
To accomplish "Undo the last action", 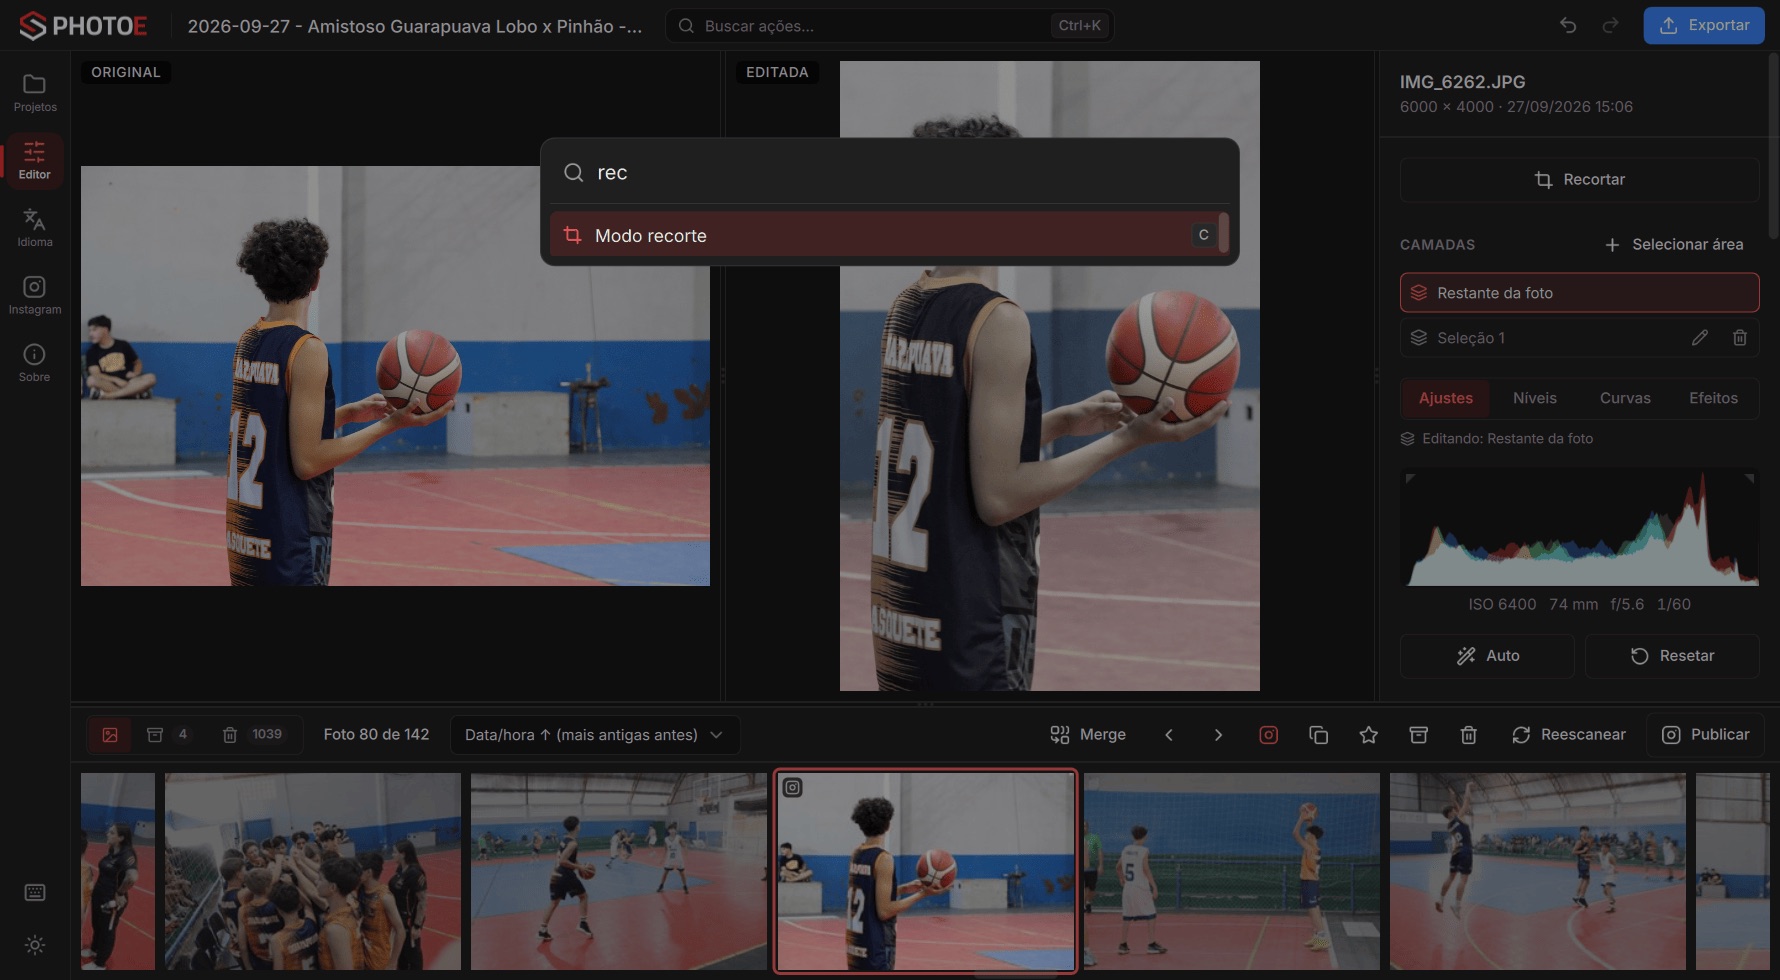I will (1568, 25).
